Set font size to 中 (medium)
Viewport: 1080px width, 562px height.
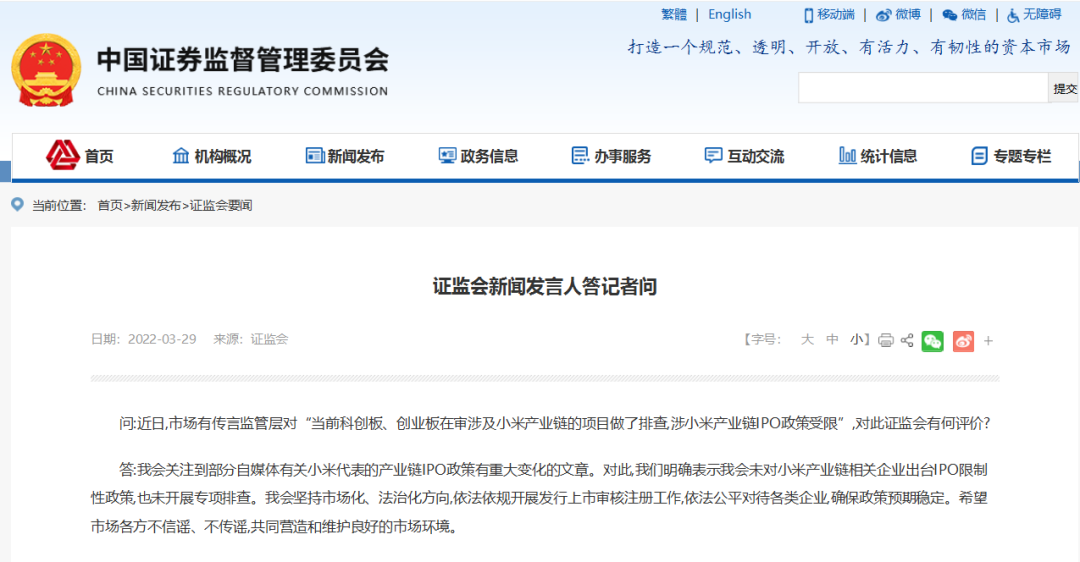[832, 340]
